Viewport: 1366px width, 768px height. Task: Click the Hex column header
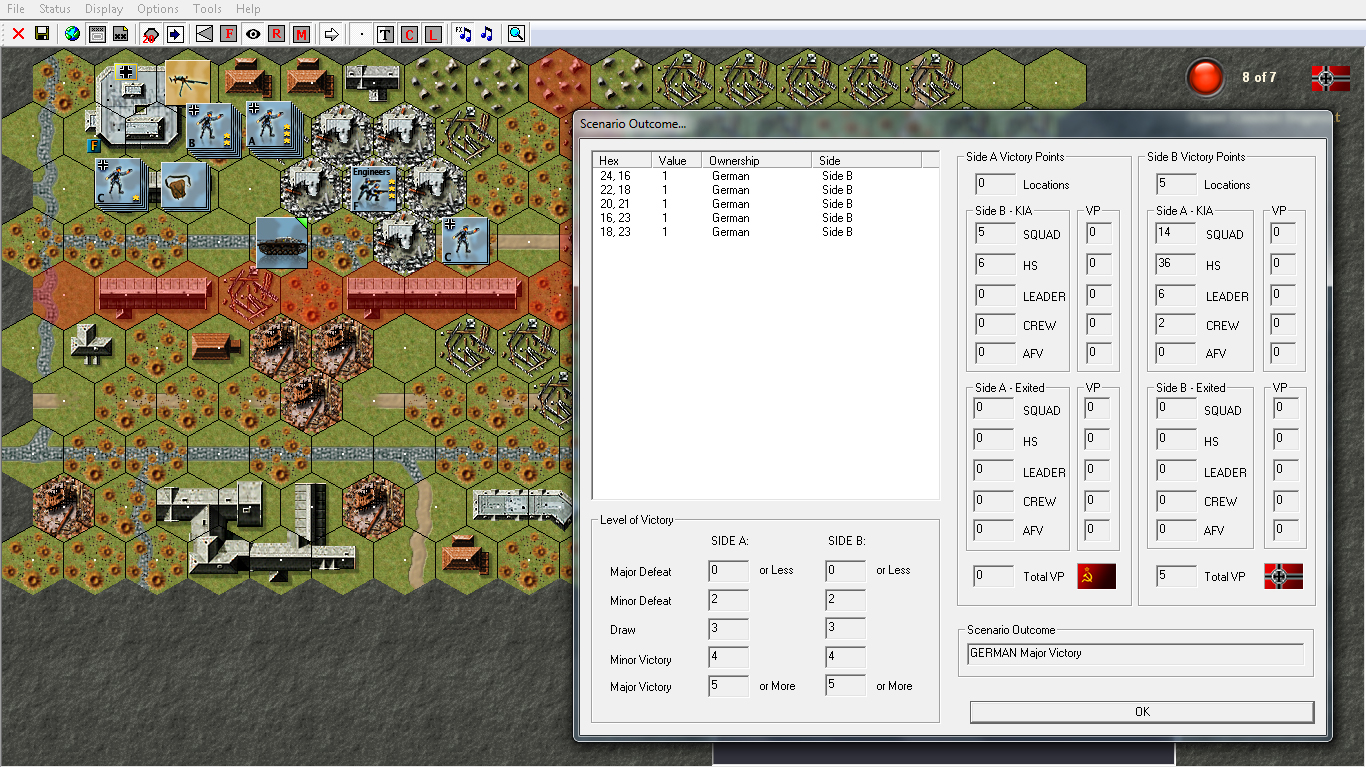[x=622, y=160]
